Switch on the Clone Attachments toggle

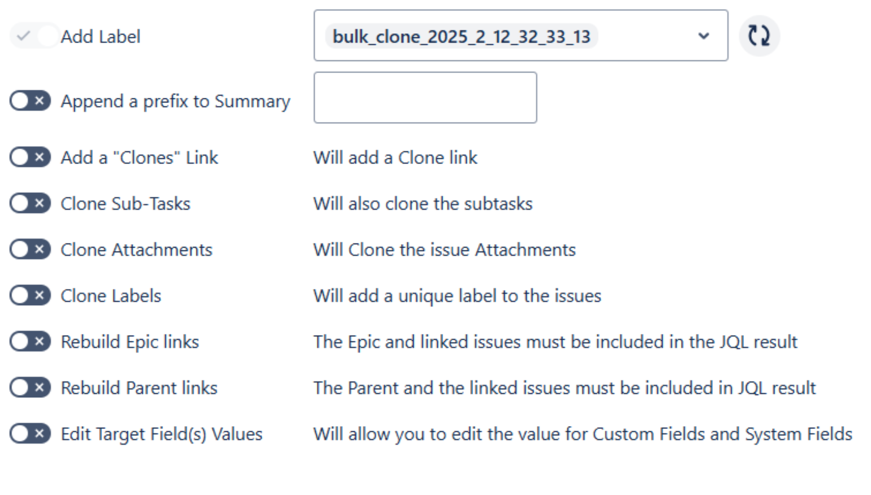coord(29,249)
